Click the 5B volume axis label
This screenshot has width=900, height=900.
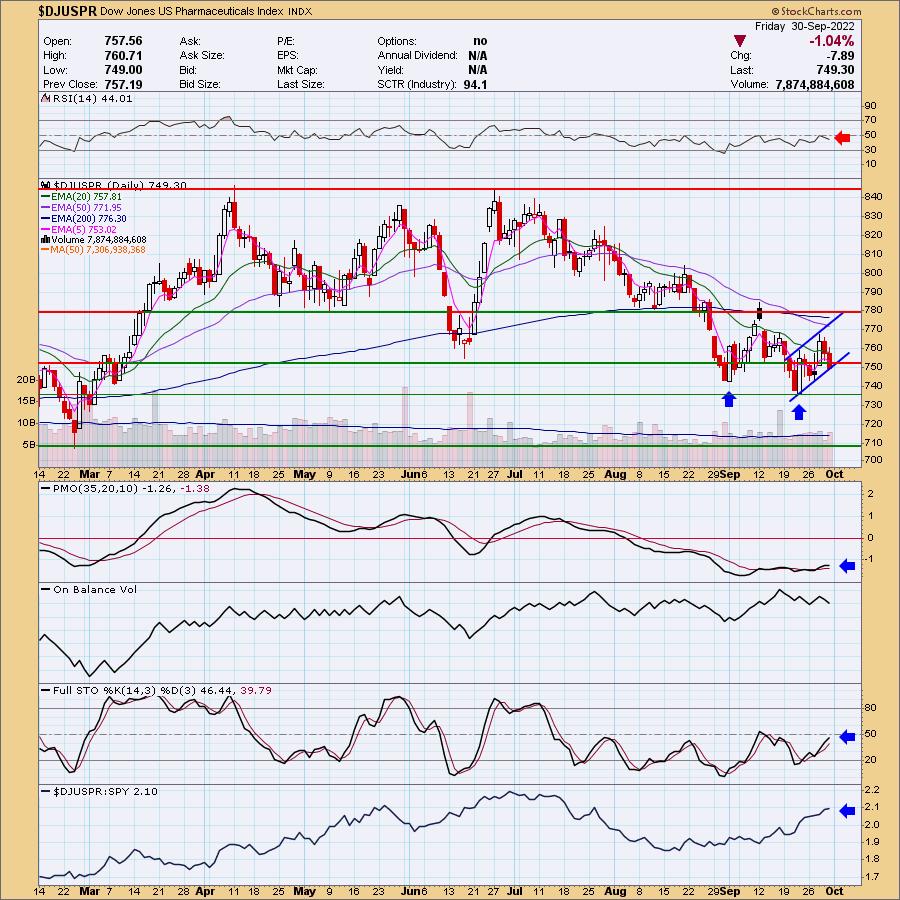29,445
